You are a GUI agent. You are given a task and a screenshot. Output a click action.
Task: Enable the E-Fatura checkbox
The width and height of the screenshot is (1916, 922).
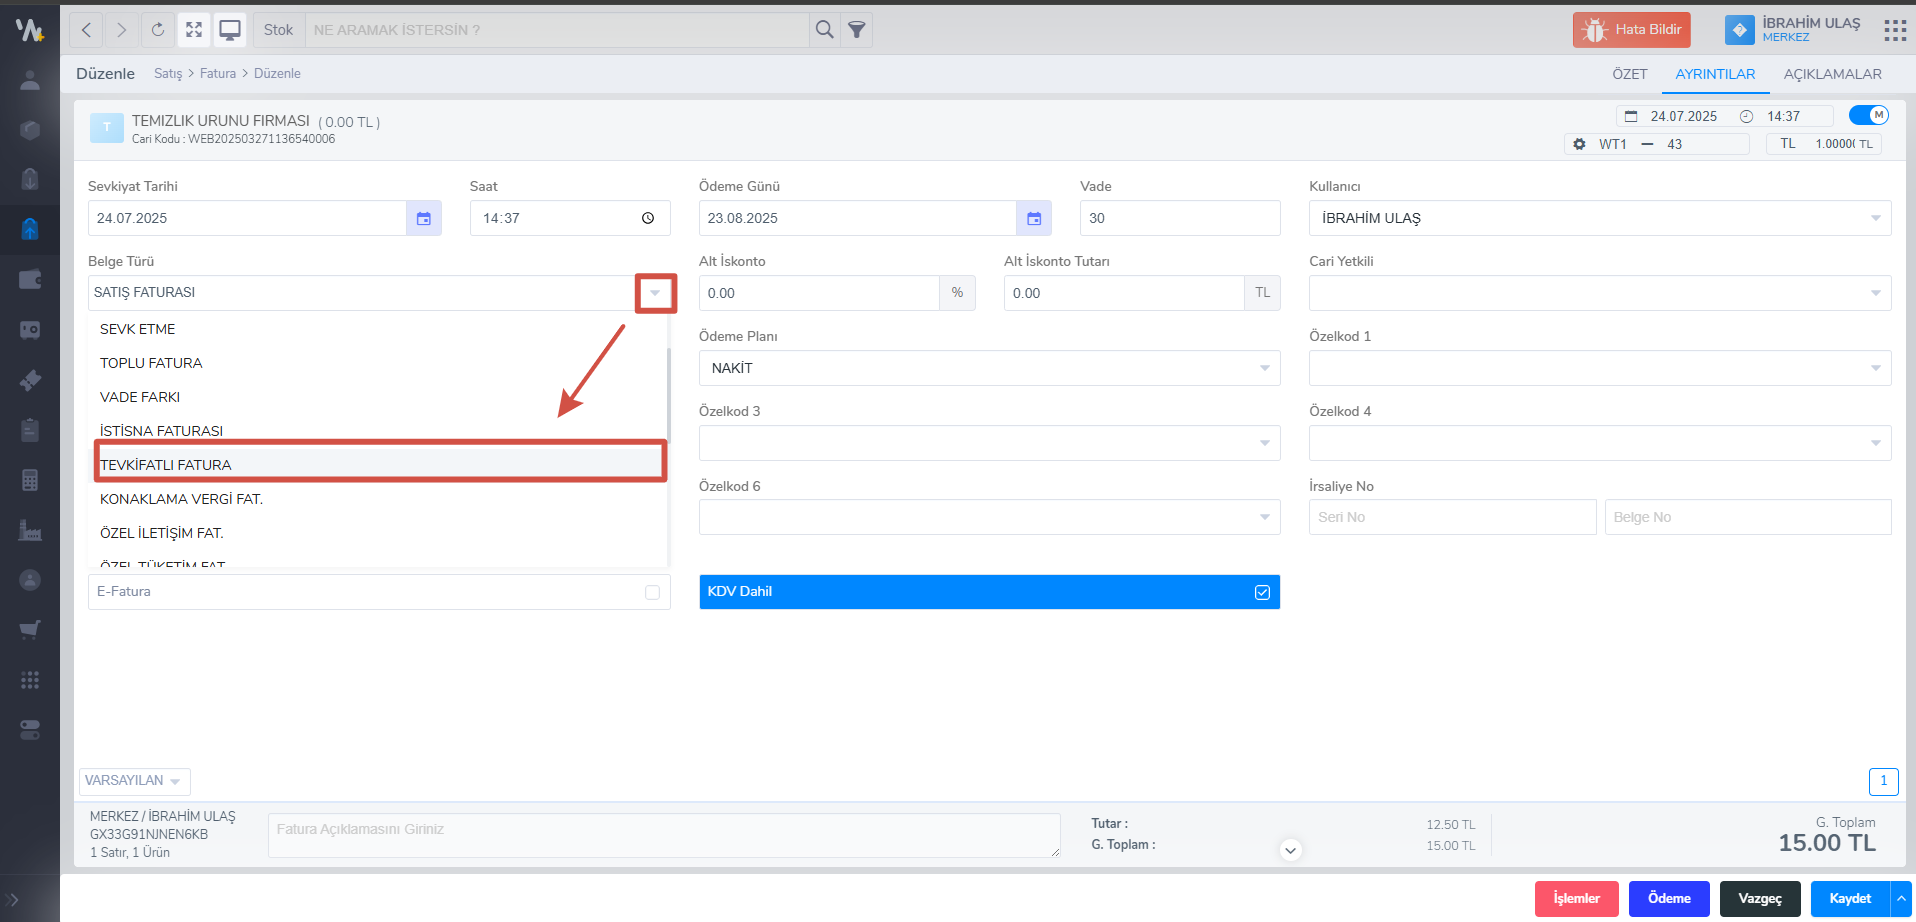pyautogui.click(x=652, y=592)
